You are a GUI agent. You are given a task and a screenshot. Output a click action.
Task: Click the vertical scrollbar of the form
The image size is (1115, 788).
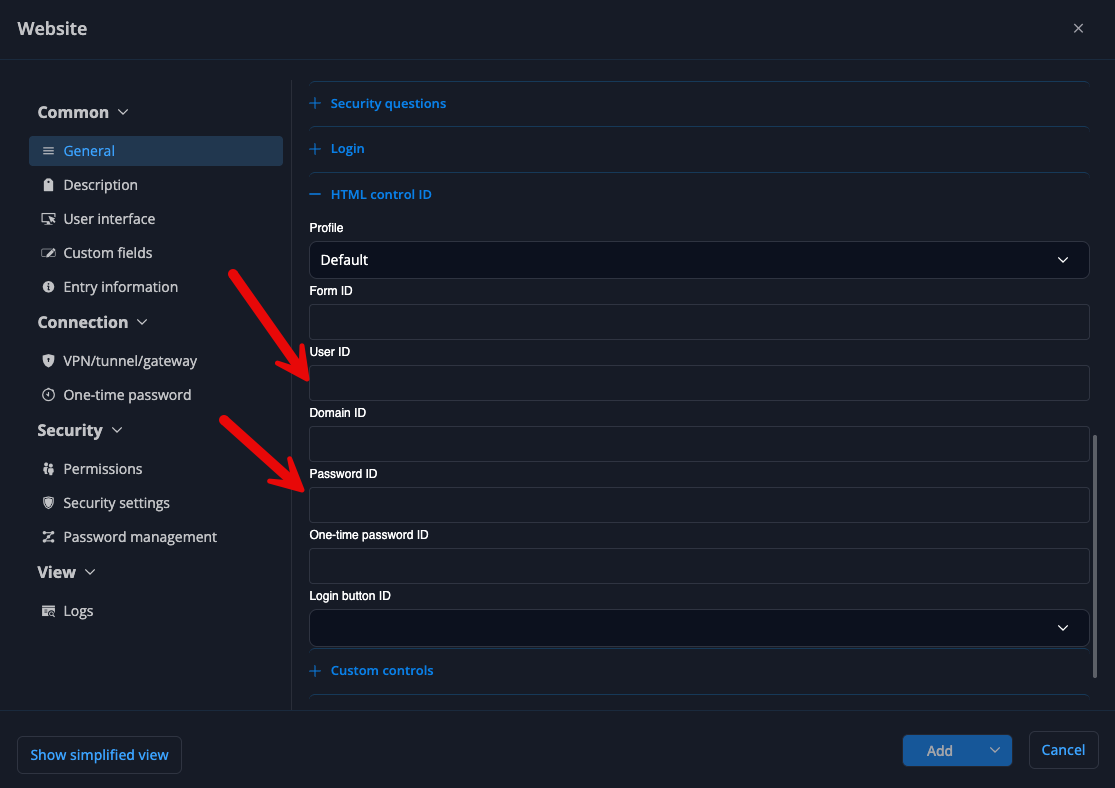pyautogui.click(x=1094, y=556)
